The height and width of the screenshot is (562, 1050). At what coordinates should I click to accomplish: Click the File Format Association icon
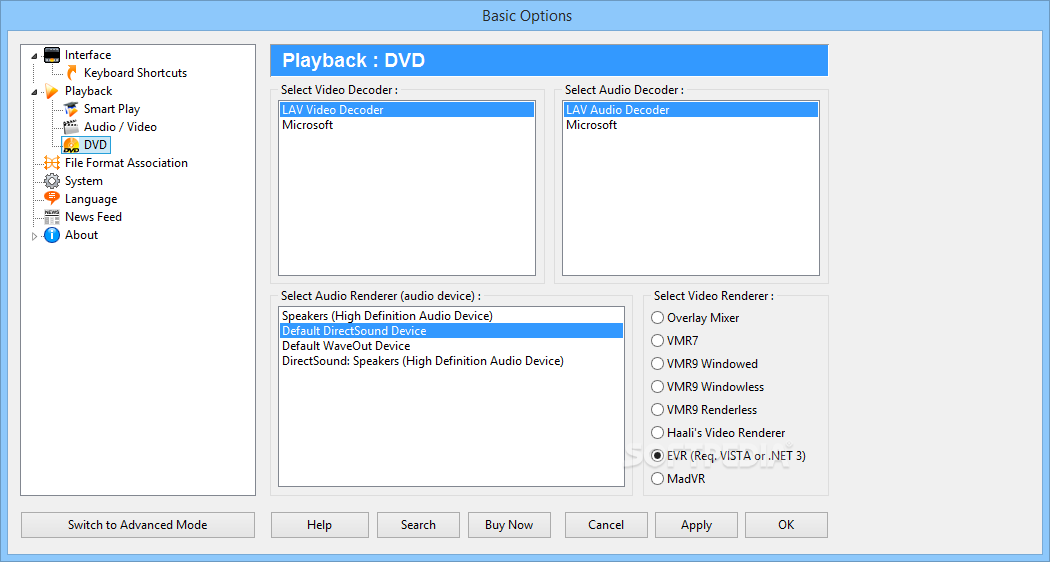click(52, 163)
